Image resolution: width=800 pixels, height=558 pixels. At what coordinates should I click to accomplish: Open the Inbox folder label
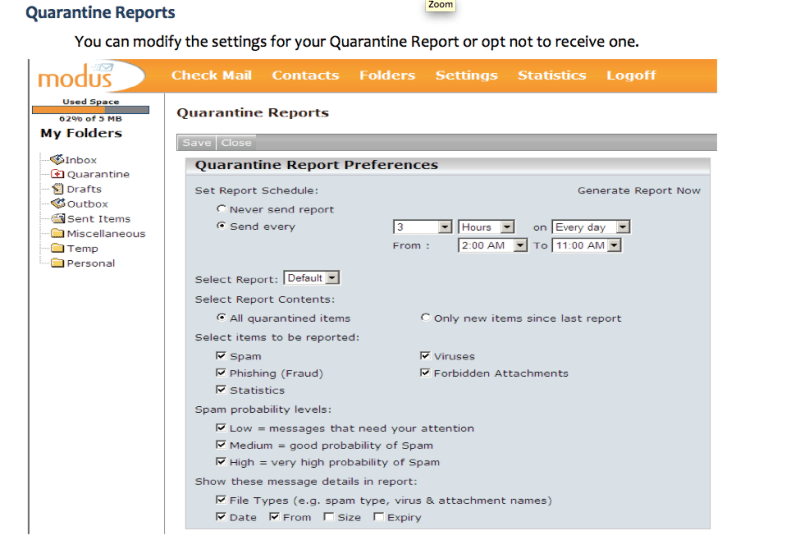[81, 160]
